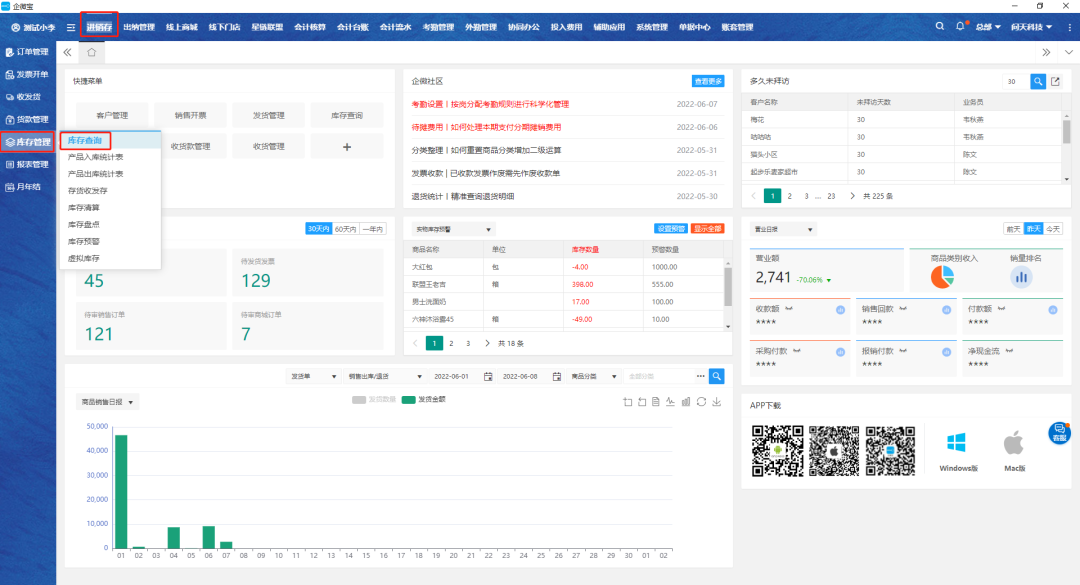This screenshot has width=1080, height=585.
Task: Click the 客服 floating support icon
Action: click(x=1059, y=433)
